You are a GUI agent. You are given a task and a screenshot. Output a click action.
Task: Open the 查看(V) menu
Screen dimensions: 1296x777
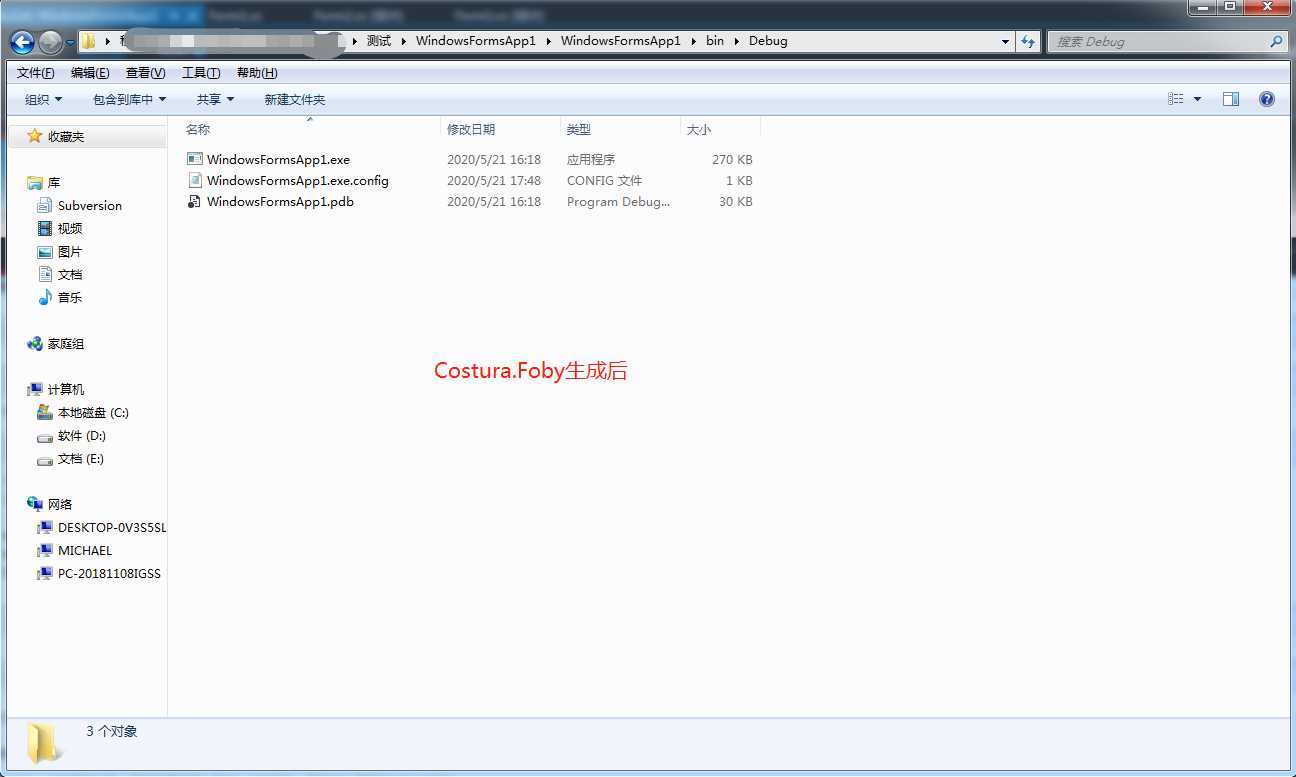[x=145, y=73]
